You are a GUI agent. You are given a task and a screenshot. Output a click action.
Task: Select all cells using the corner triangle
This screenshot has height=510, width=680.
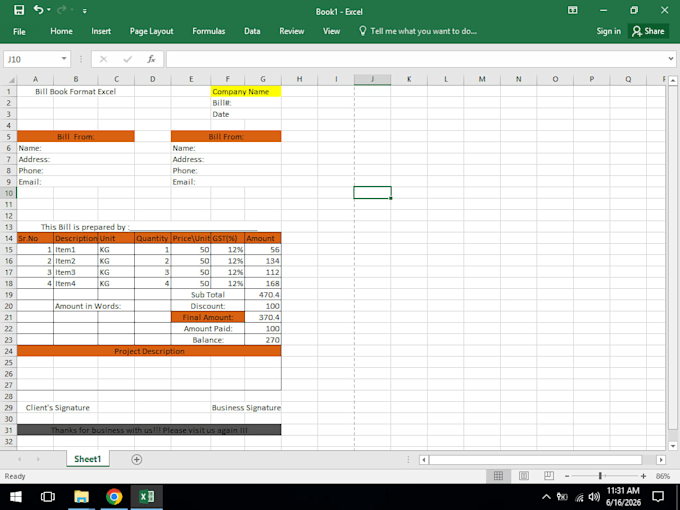coord(12,80)
